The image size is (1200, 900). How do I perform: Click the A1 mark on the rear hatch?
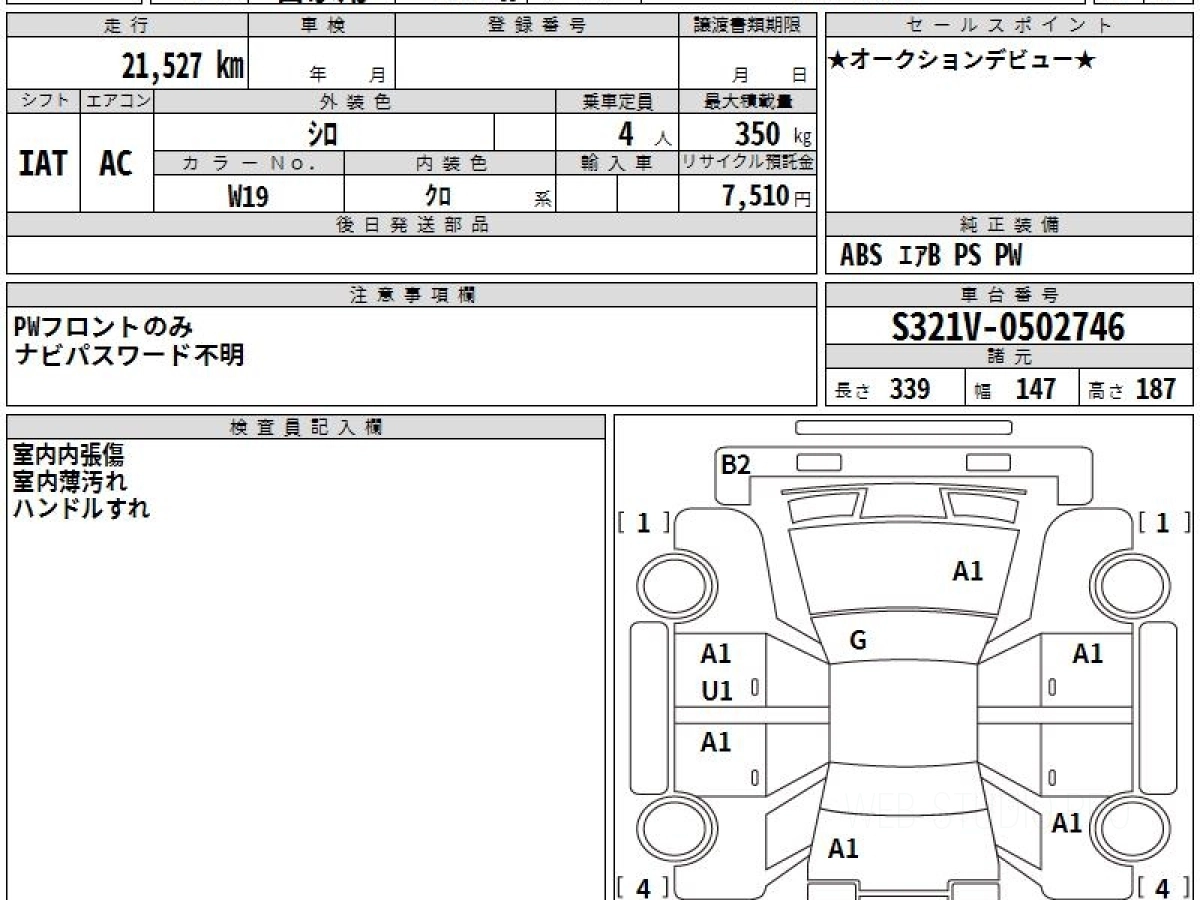pyautogui.click(x=843, y=849)
